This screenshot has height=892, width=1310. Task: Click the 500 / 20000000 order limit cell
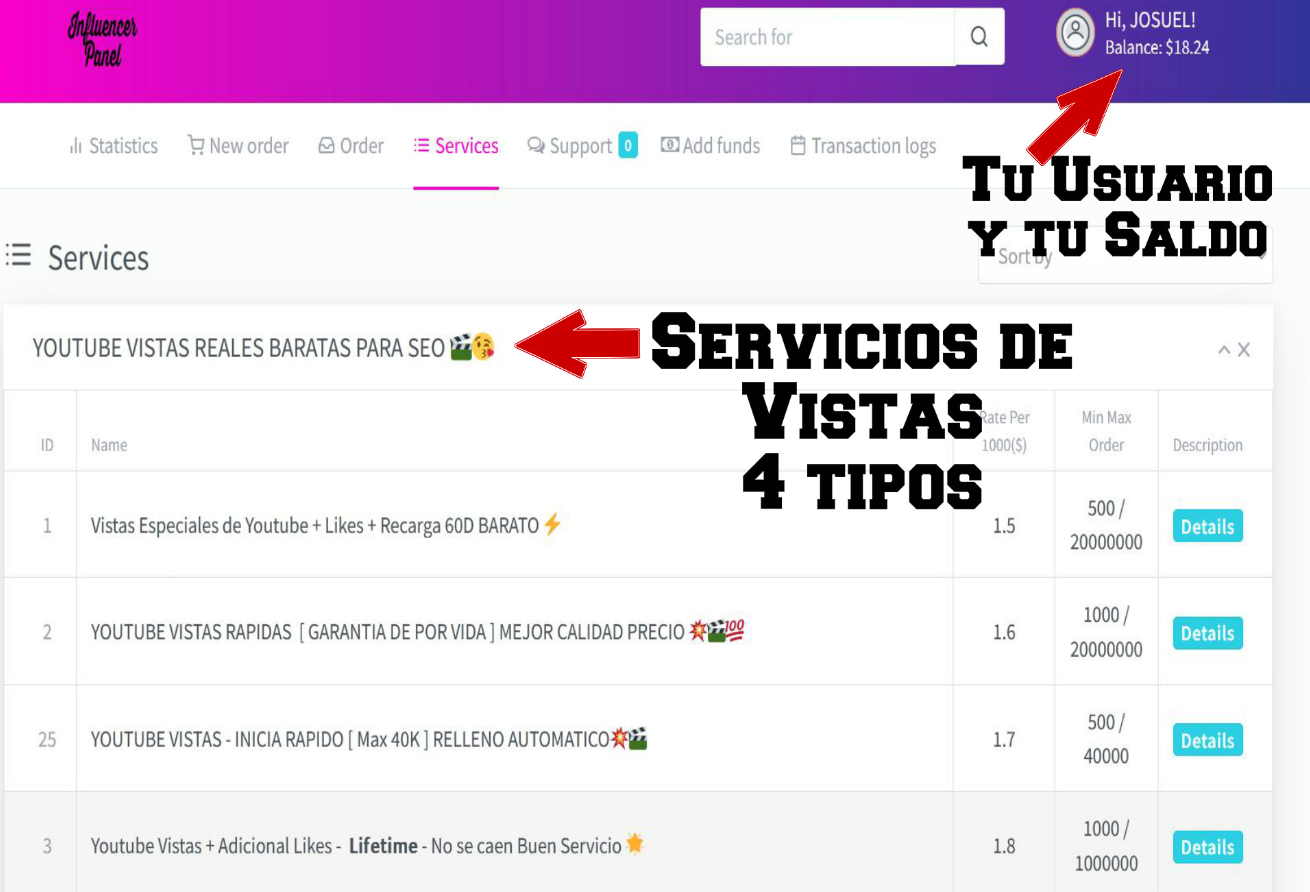pyautogui.click(x=1106, y=525)
